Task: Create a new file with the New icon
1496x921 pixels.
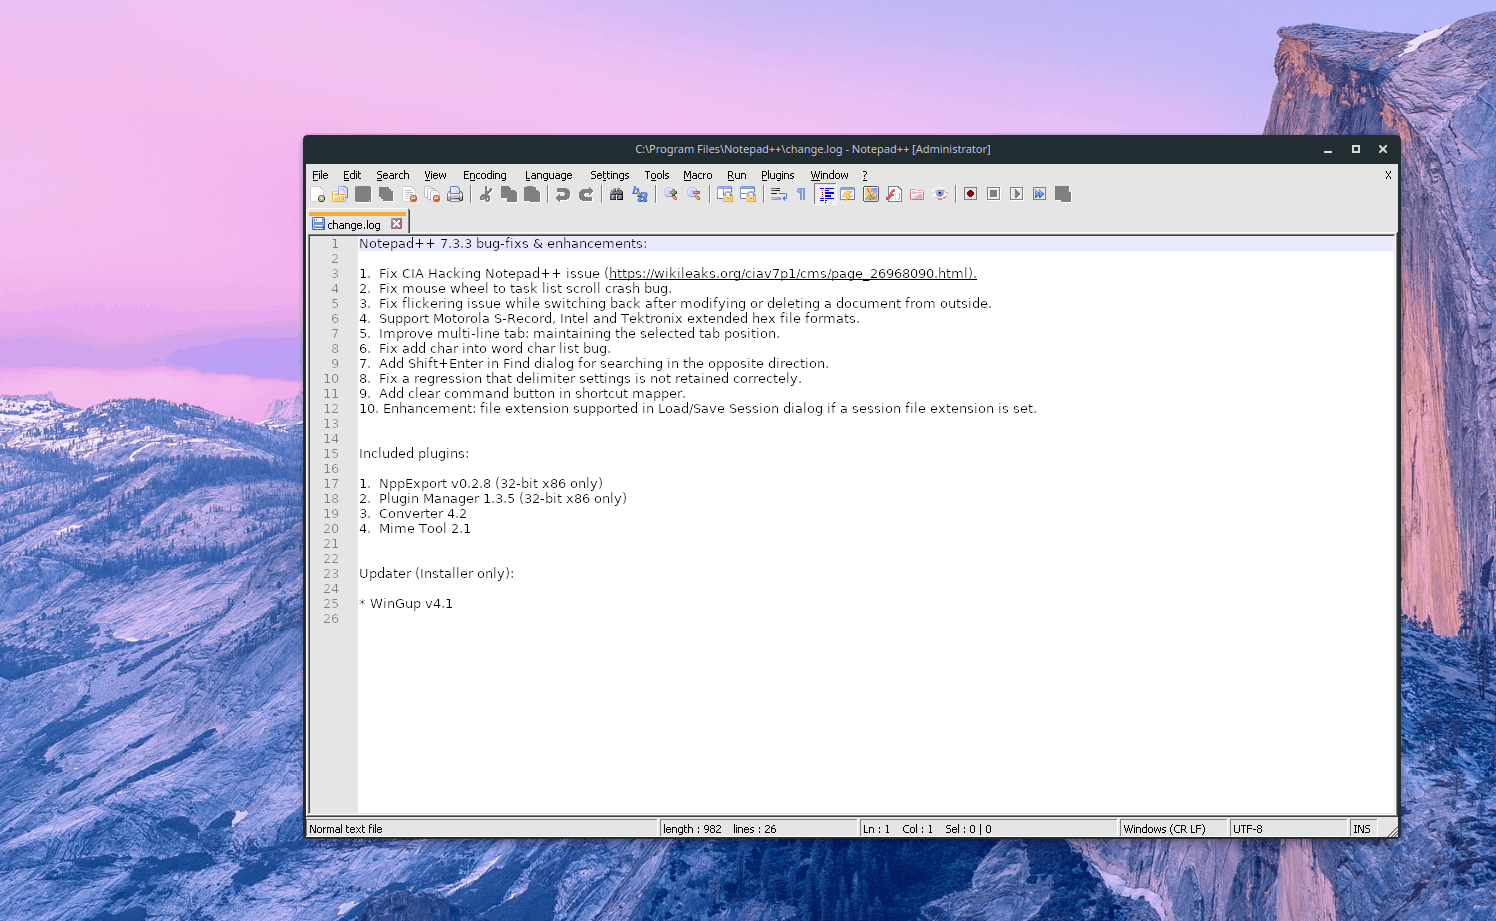Action: 318,194
